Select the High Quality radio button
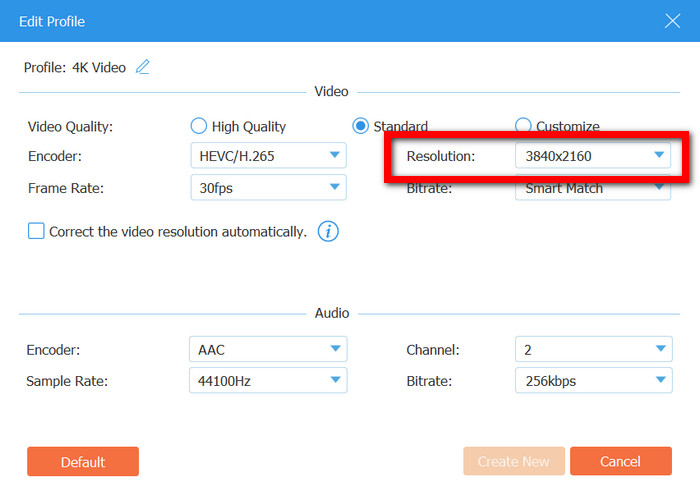 click(199, 126)
